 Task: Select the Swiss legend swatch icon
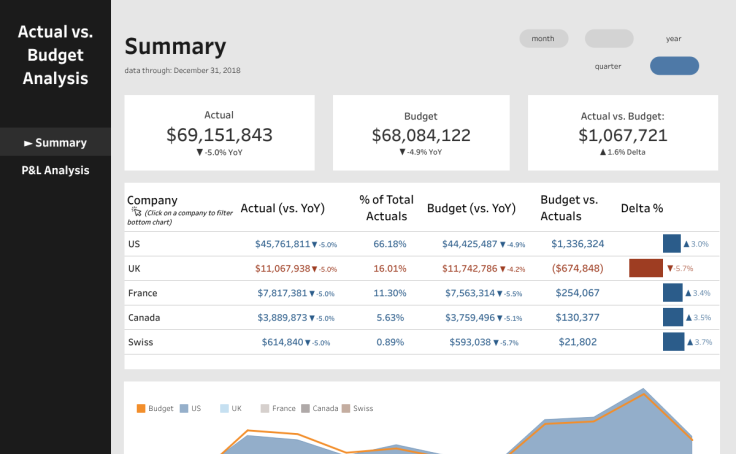(346, 408)
